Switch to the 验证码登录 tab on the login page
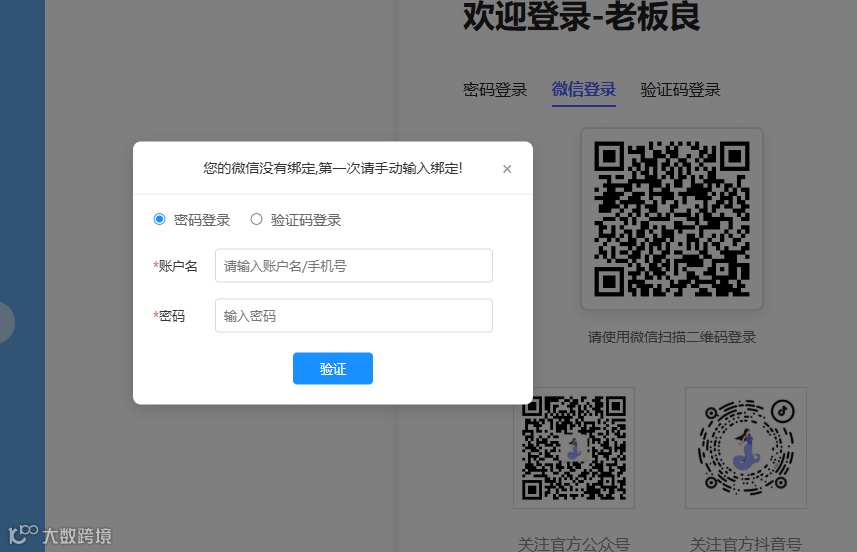The height and width of the screenshot is (552, 857). pos(680,90)
